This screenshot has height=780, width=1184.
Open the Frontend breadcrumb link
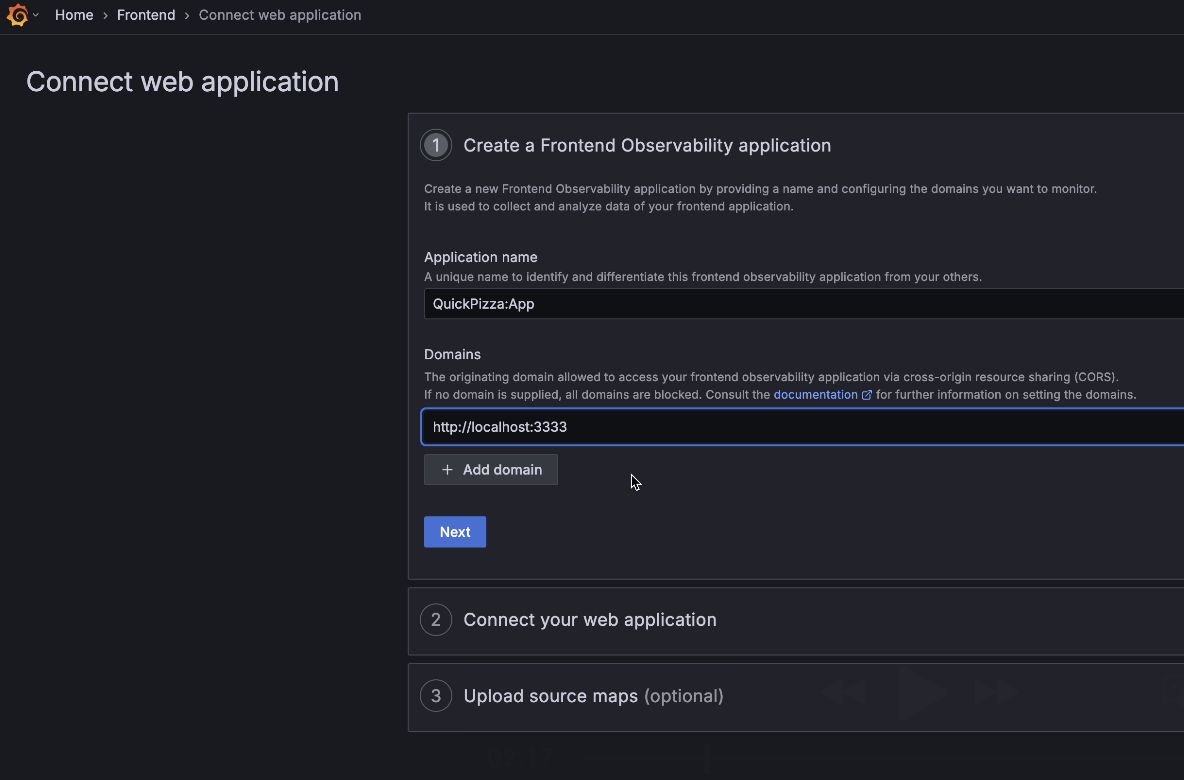click(x=146, y=15)
